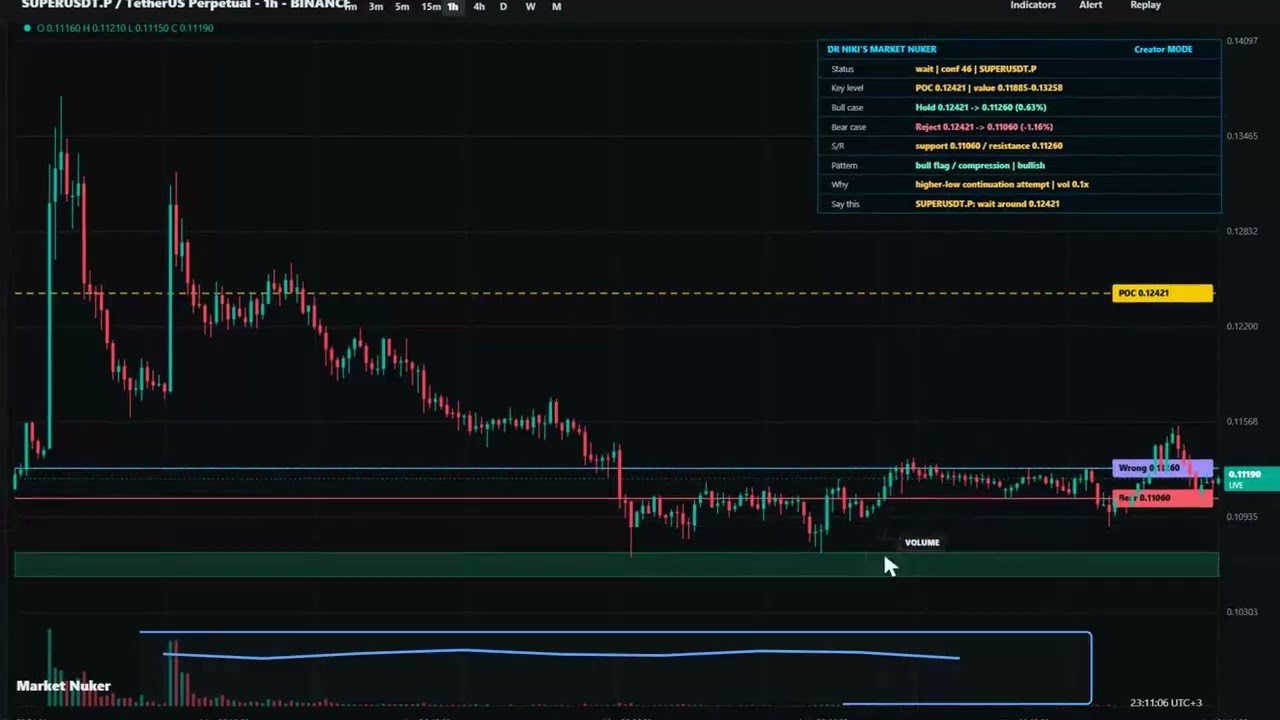The width and height of the screenshot is (1280, 720).
Task: Click the red Bear 0.11060 label
Action: point(1162,498)
